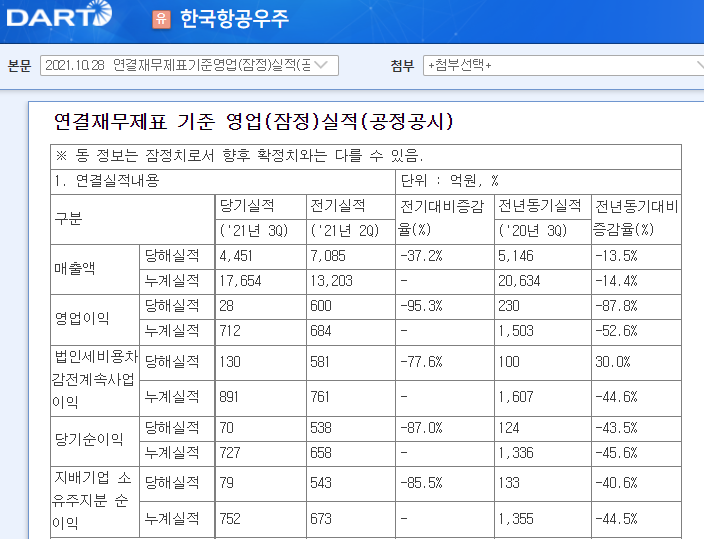704x539 pixels.
Task: Click the value 7,085 cell
Action: 351,257
